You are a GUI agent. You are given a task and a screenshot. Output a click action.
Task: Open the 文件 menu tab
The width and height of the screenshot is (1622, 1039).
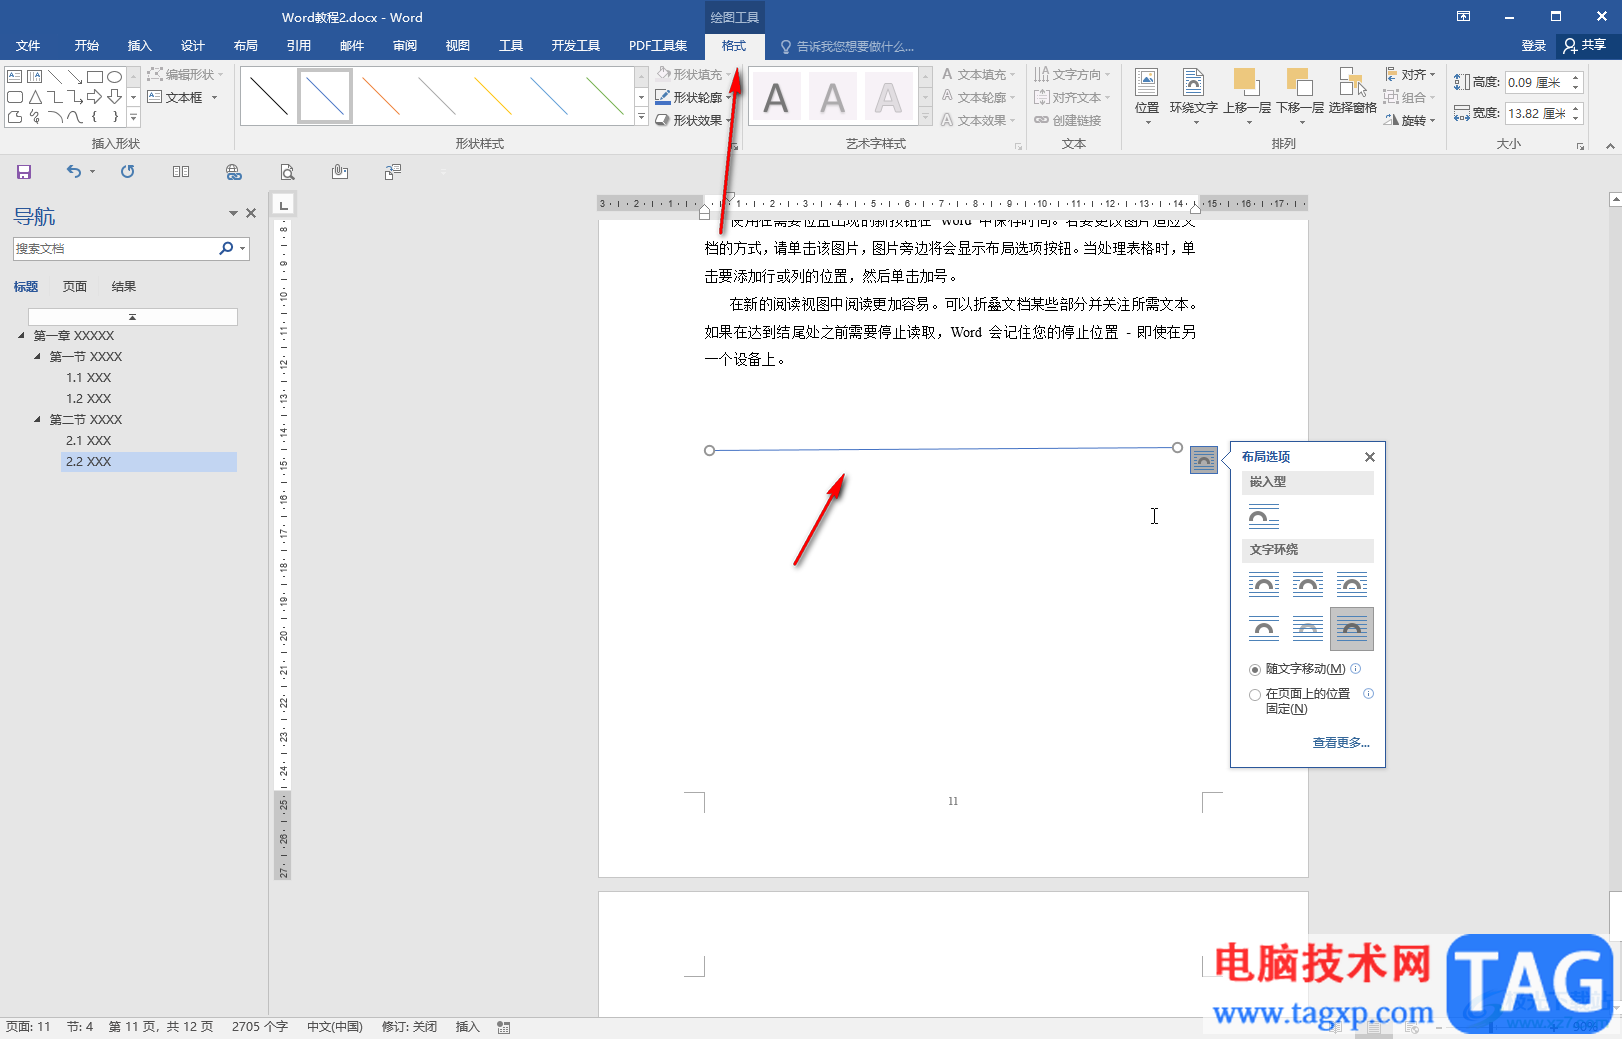[x=28, y=46]
